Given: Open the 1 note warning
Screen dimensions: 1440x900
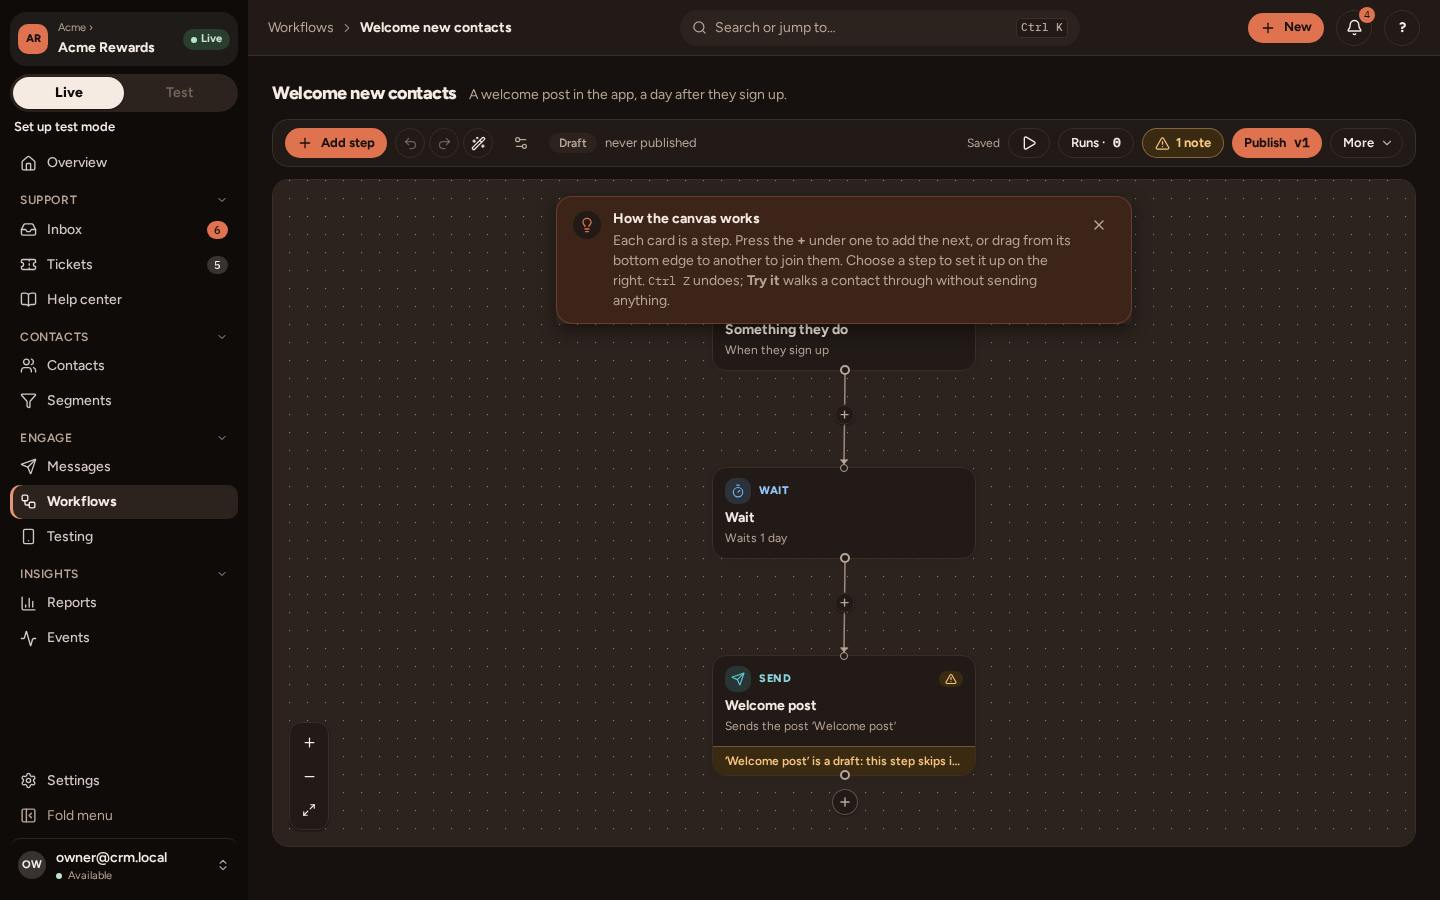Looking at the screenshot, I should click(1183, 143).
